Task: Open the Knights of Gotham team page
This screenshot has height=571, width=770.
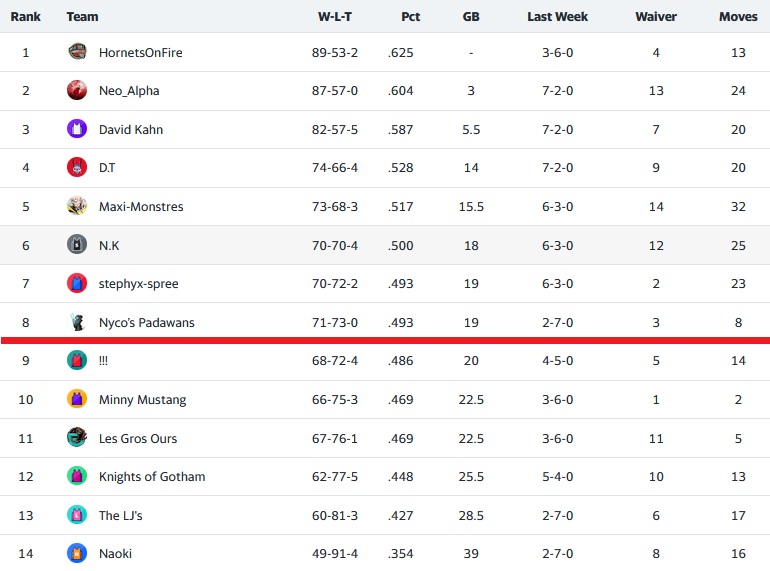Action: coord(152,477)
